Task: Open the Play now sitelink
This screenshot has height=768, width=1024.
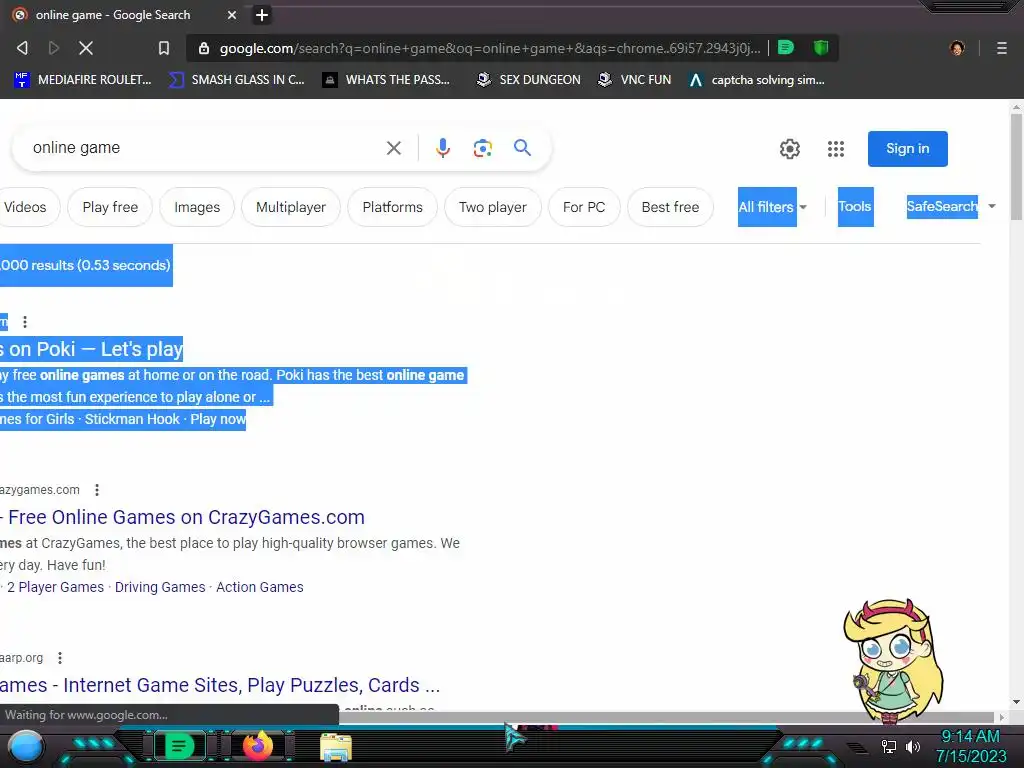Action: (218, 419)
